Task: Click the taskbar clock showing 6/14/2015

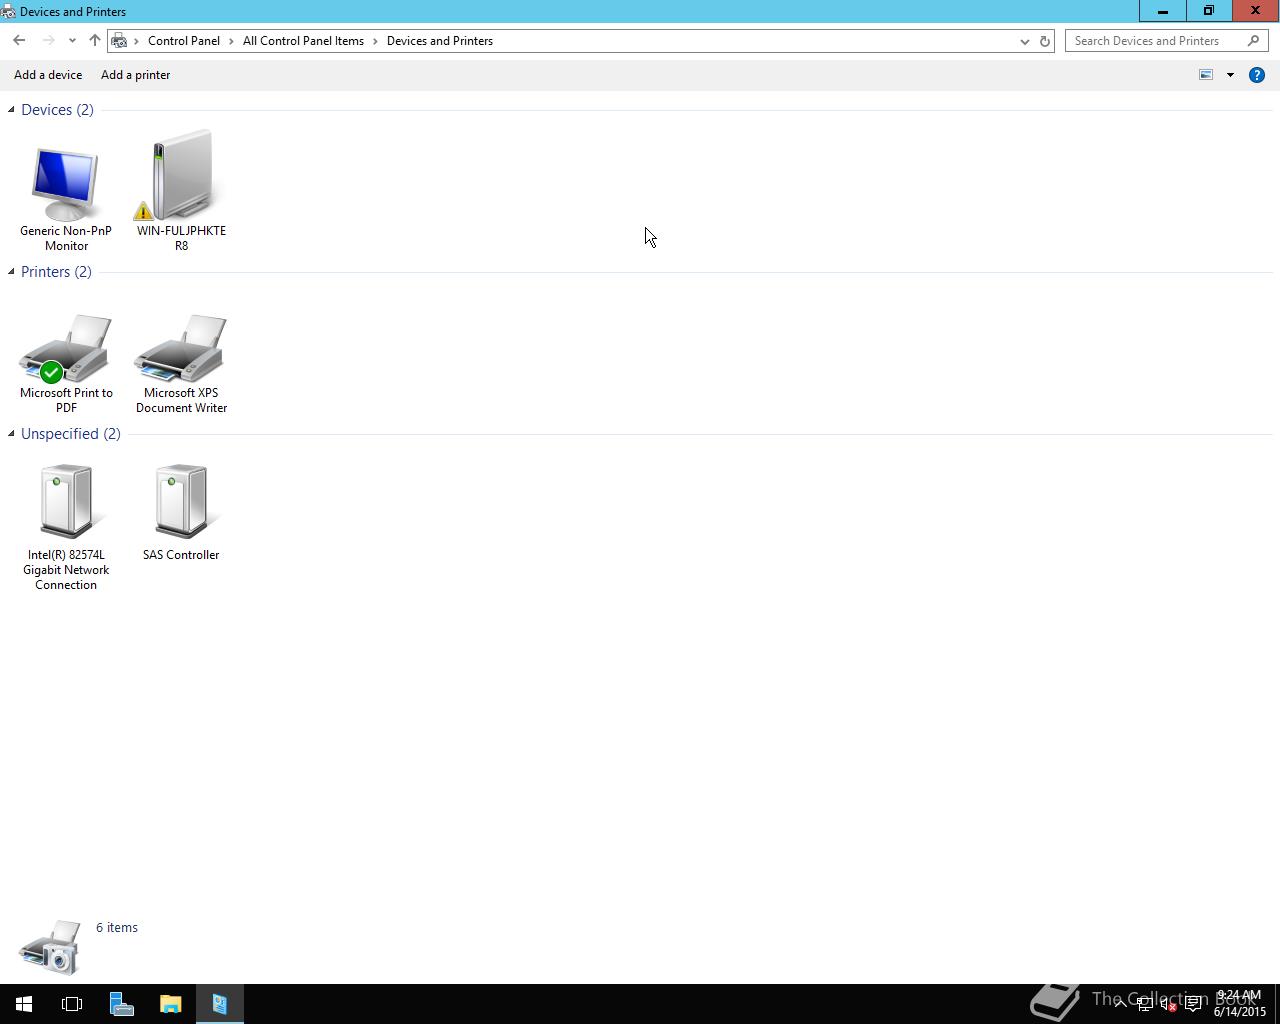Action: [1240, 1004]
